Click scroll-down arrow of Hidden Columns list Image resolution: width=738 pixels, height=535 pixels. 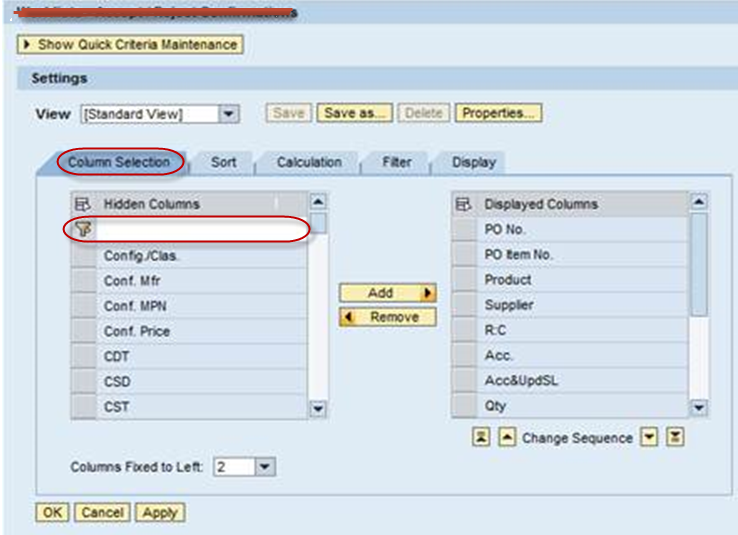coord(318,408)
